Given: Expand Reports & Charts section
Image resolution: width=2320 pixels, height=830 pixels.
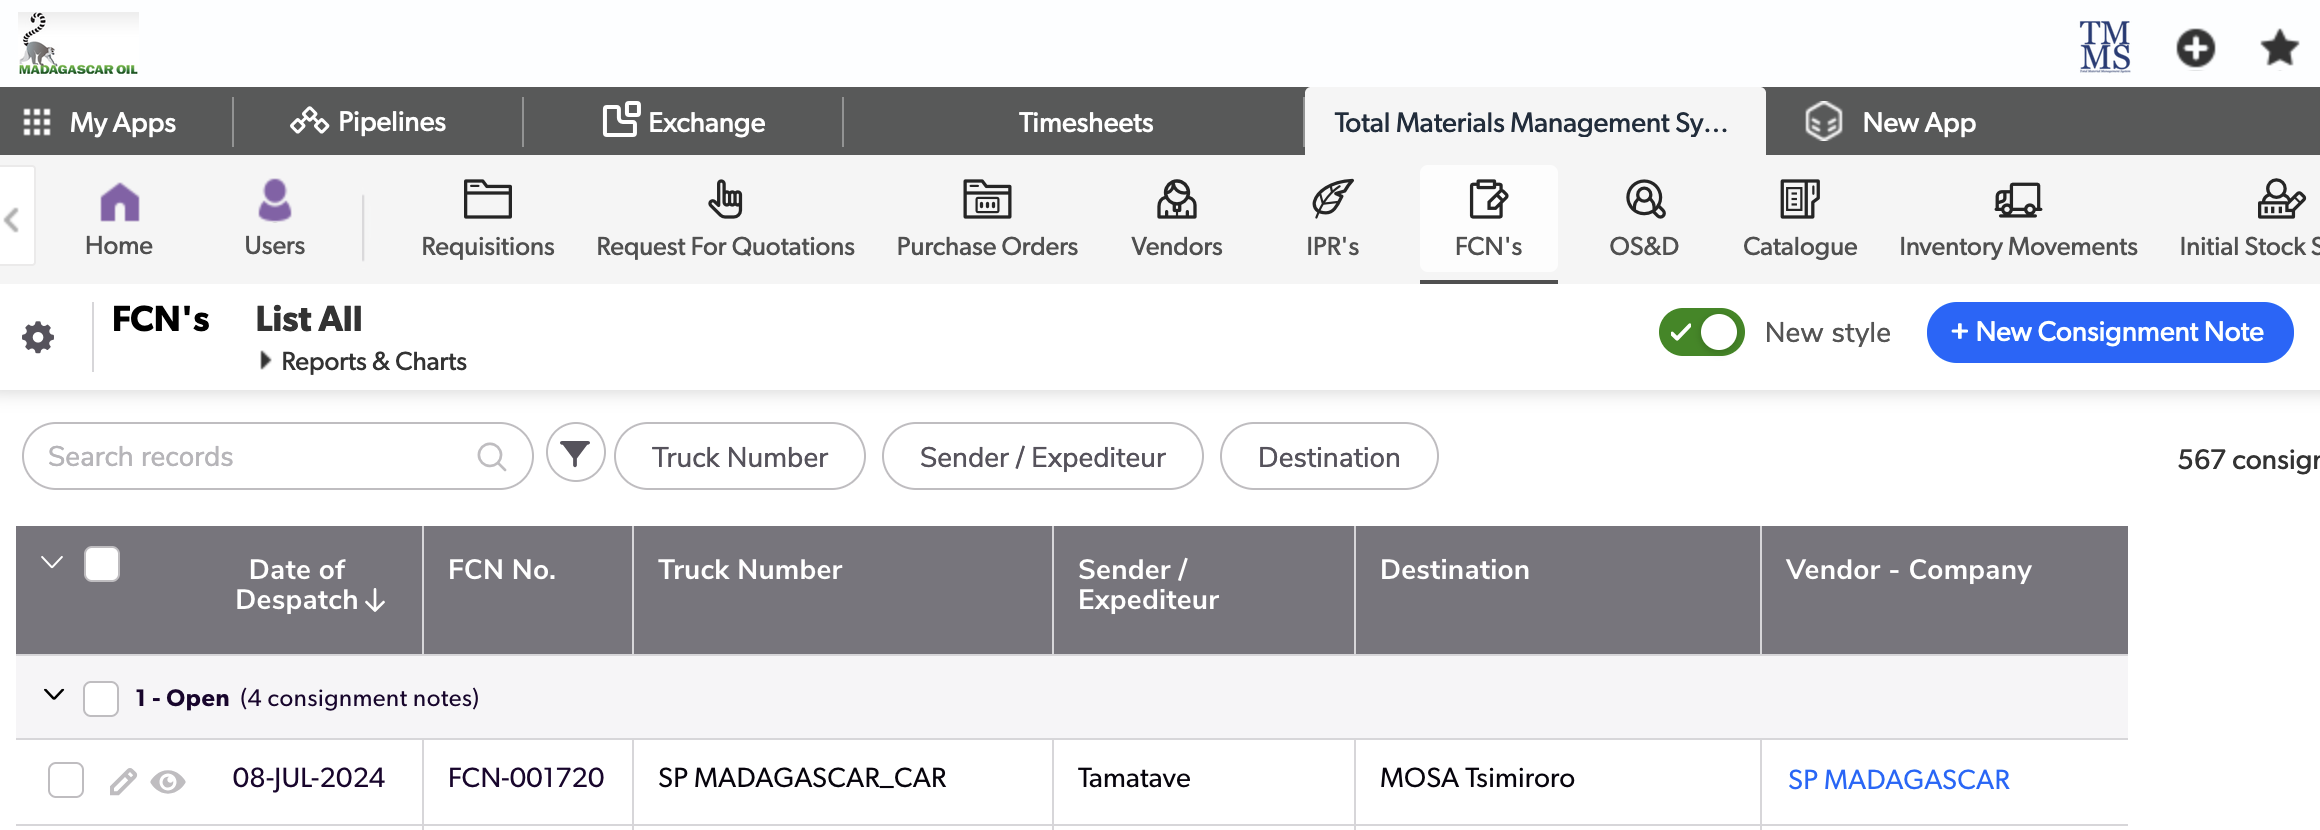Looking at the screenshot, I should [x=265, y=361].
